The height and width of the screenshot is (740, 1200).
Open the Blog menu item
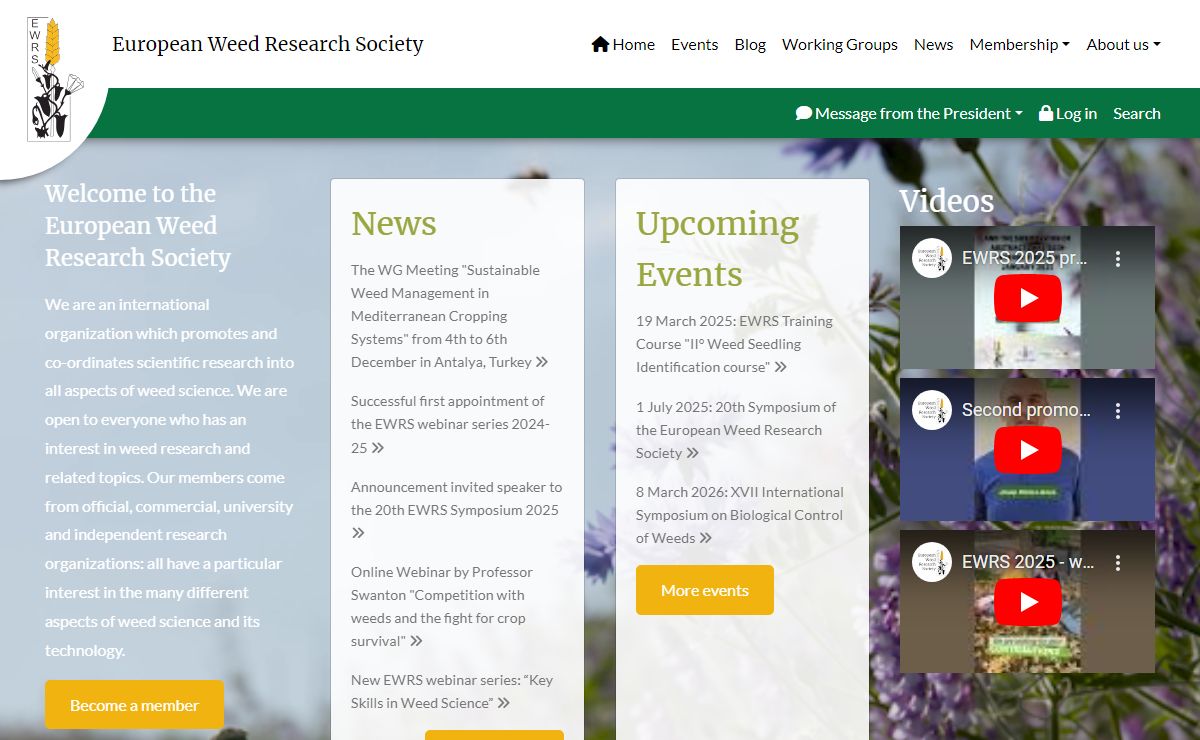click(750, 44)
